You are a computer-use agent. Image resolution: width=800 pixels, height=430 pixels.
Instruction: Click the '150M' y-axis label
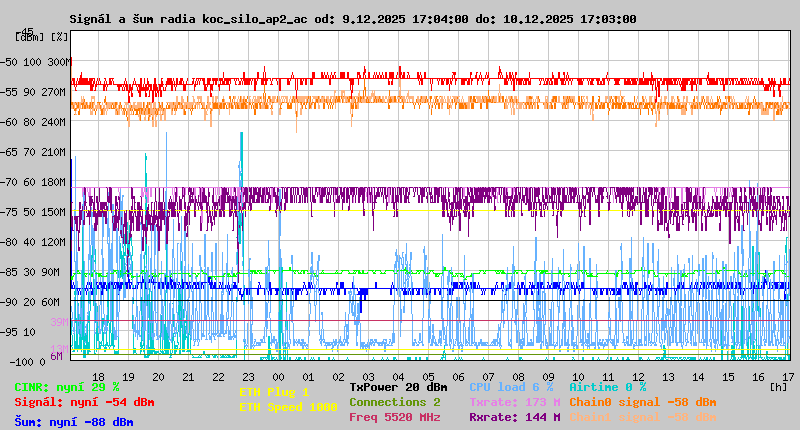click(x=53, y=212)
